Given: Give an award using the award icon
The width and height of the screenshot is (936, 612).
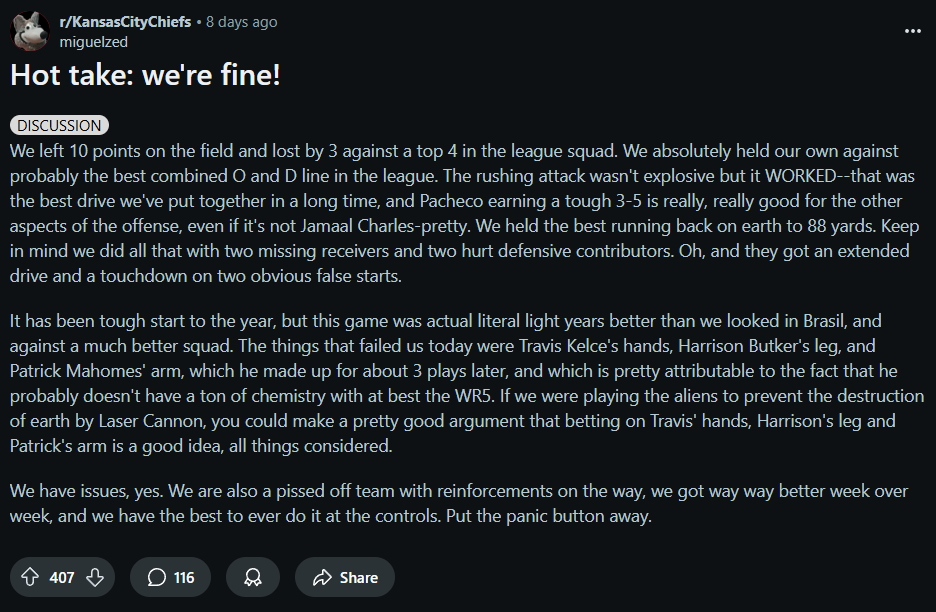Looking at the screenshot, I should pos(253,577).
